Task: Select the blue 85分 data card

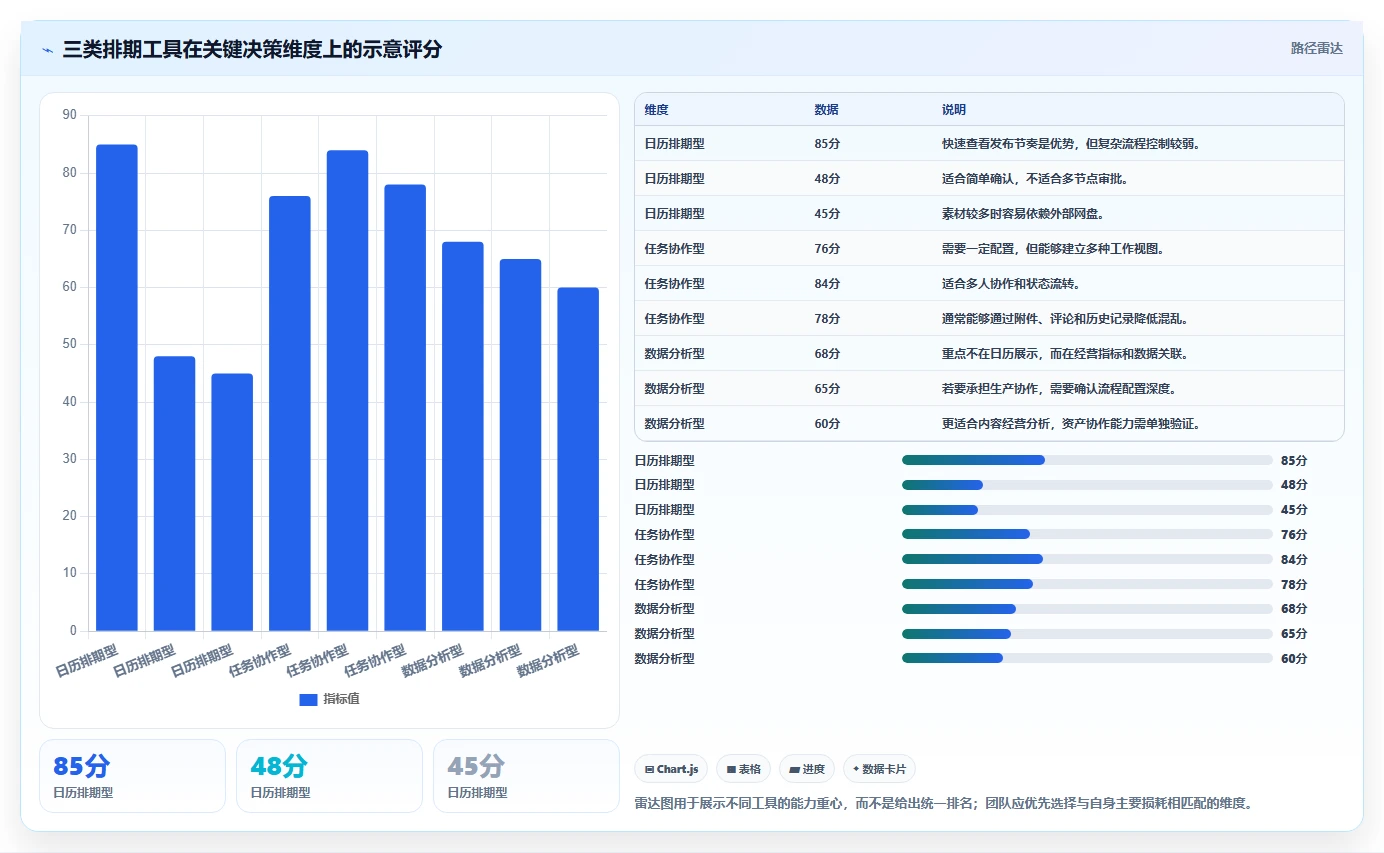Action: pos(132,776)
